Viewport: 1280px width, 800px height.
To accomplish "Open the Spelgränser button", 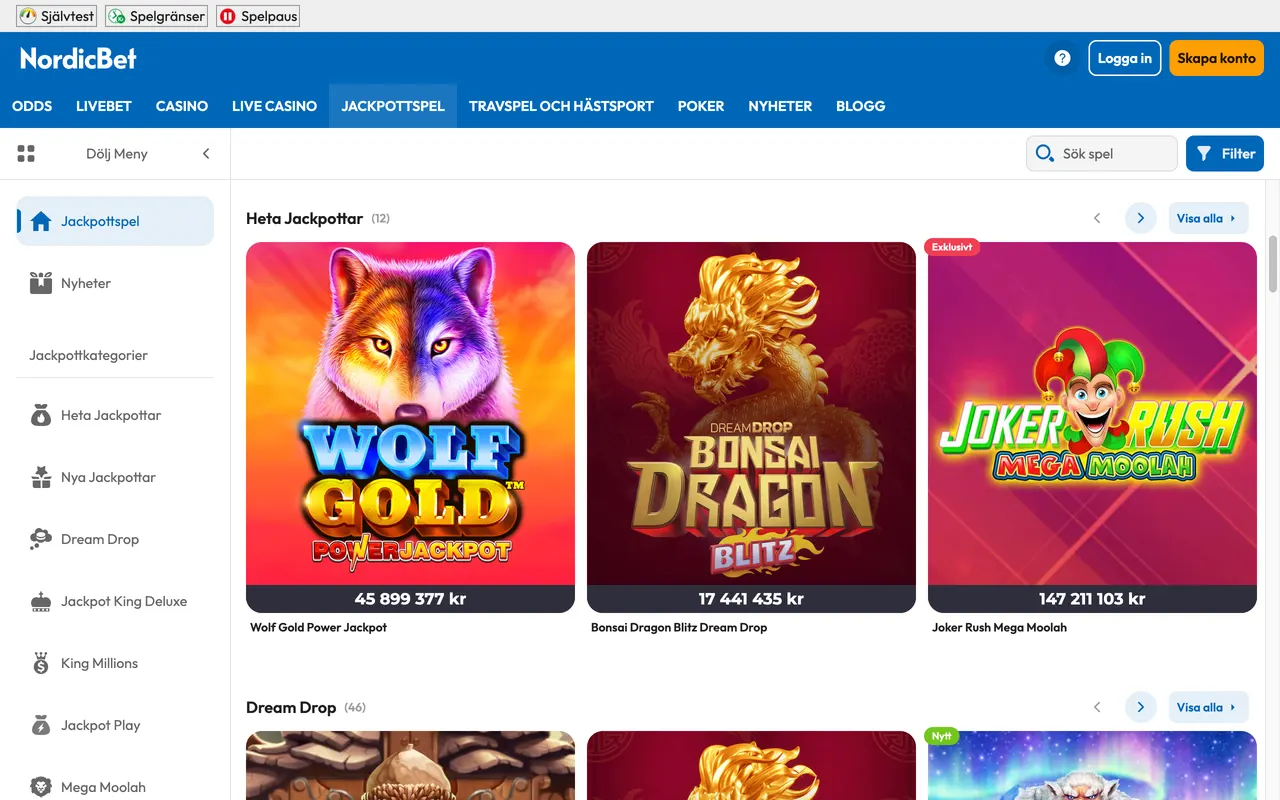I will (x=156, y=16).
